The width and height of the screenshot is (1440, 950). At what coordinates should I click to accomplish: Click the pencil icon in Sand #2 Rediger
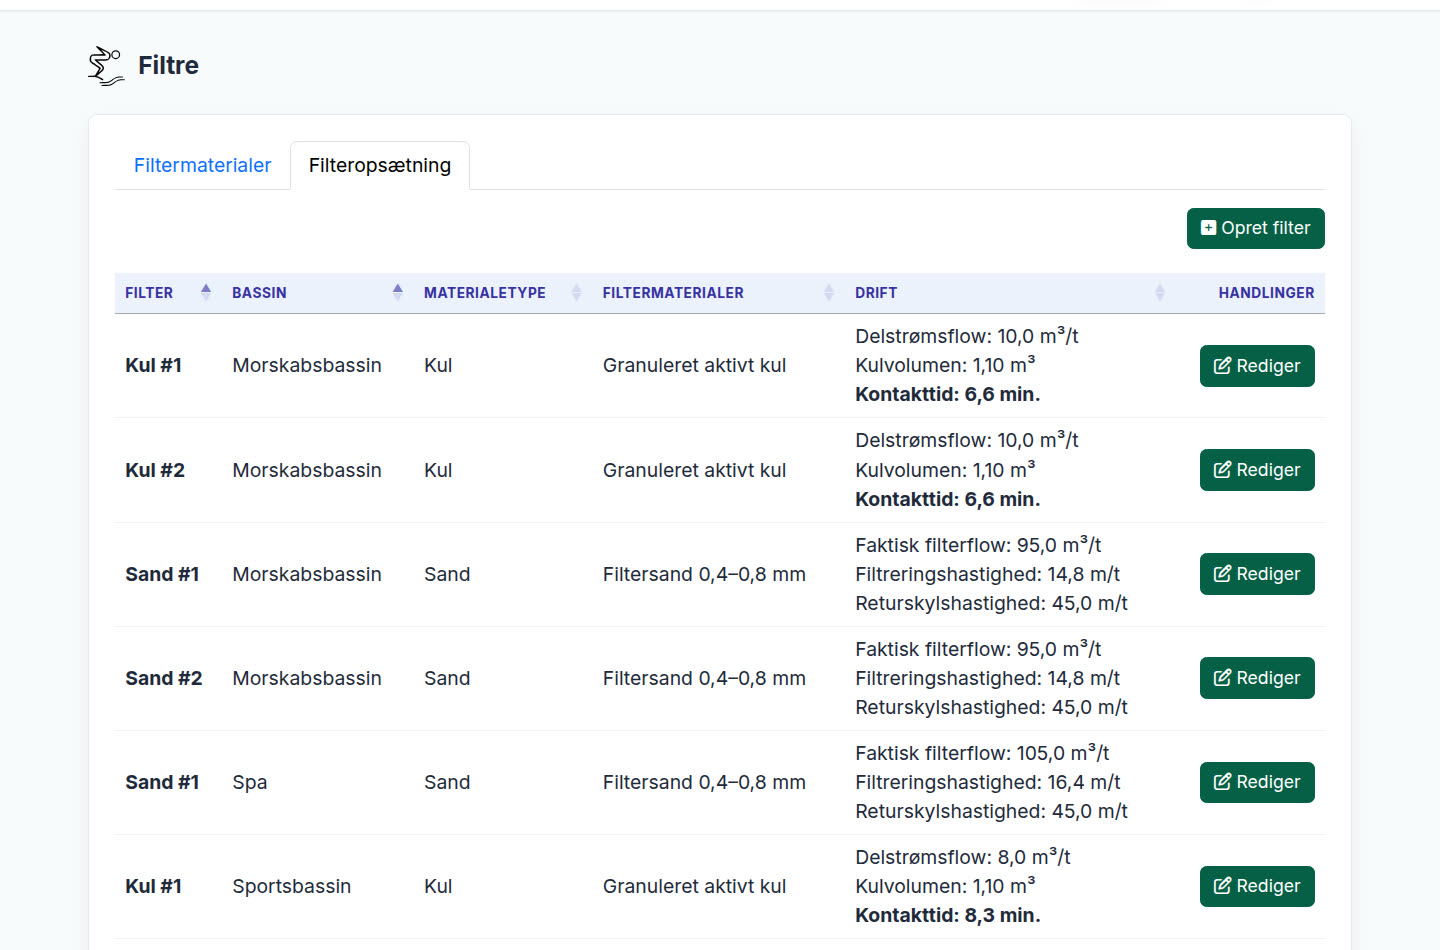pyautogui.click(x=1222, y=678)
